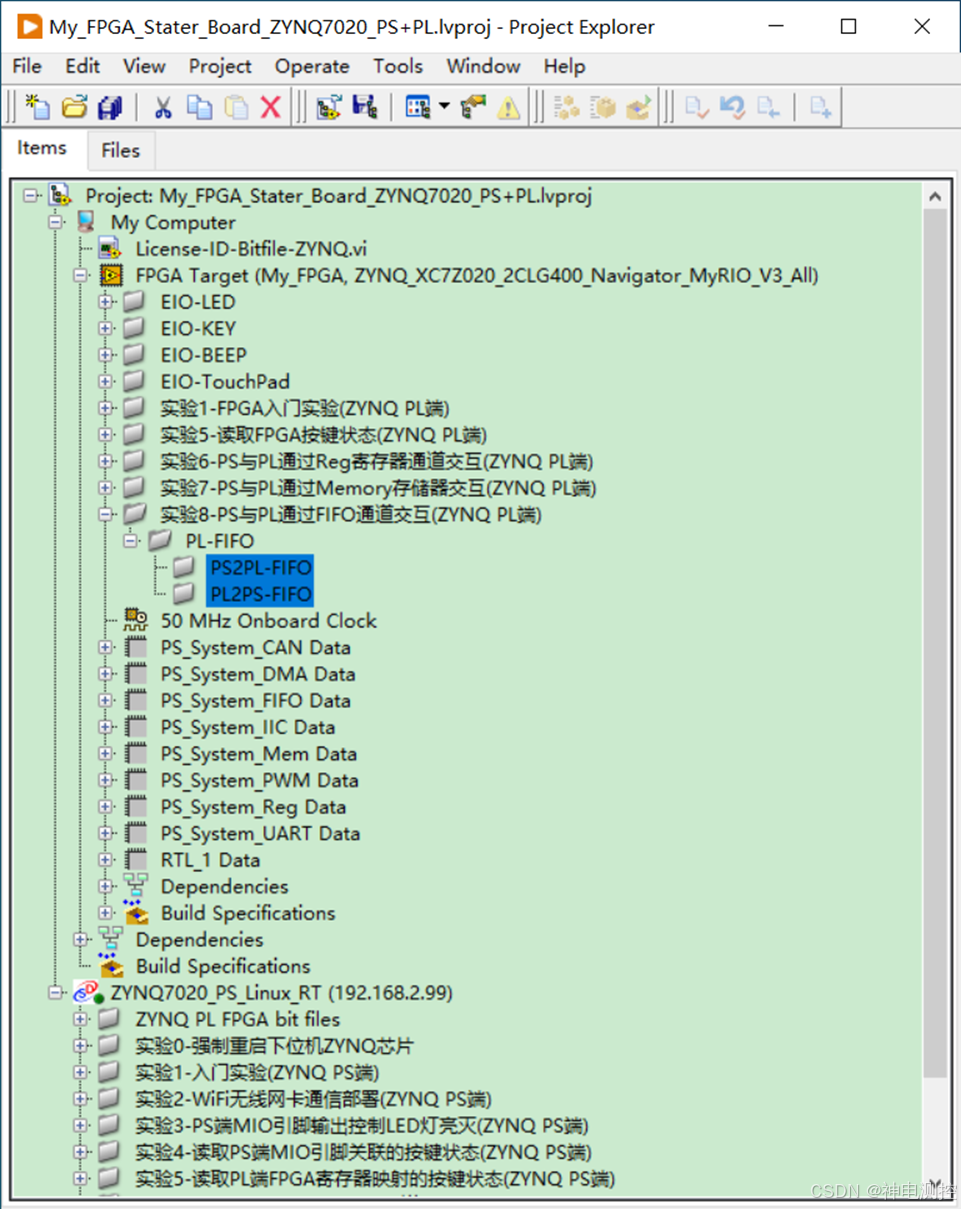Click the ZYNQ7020_PS_Linux_RT target icon
The image size is (961, 1209).
87,993
